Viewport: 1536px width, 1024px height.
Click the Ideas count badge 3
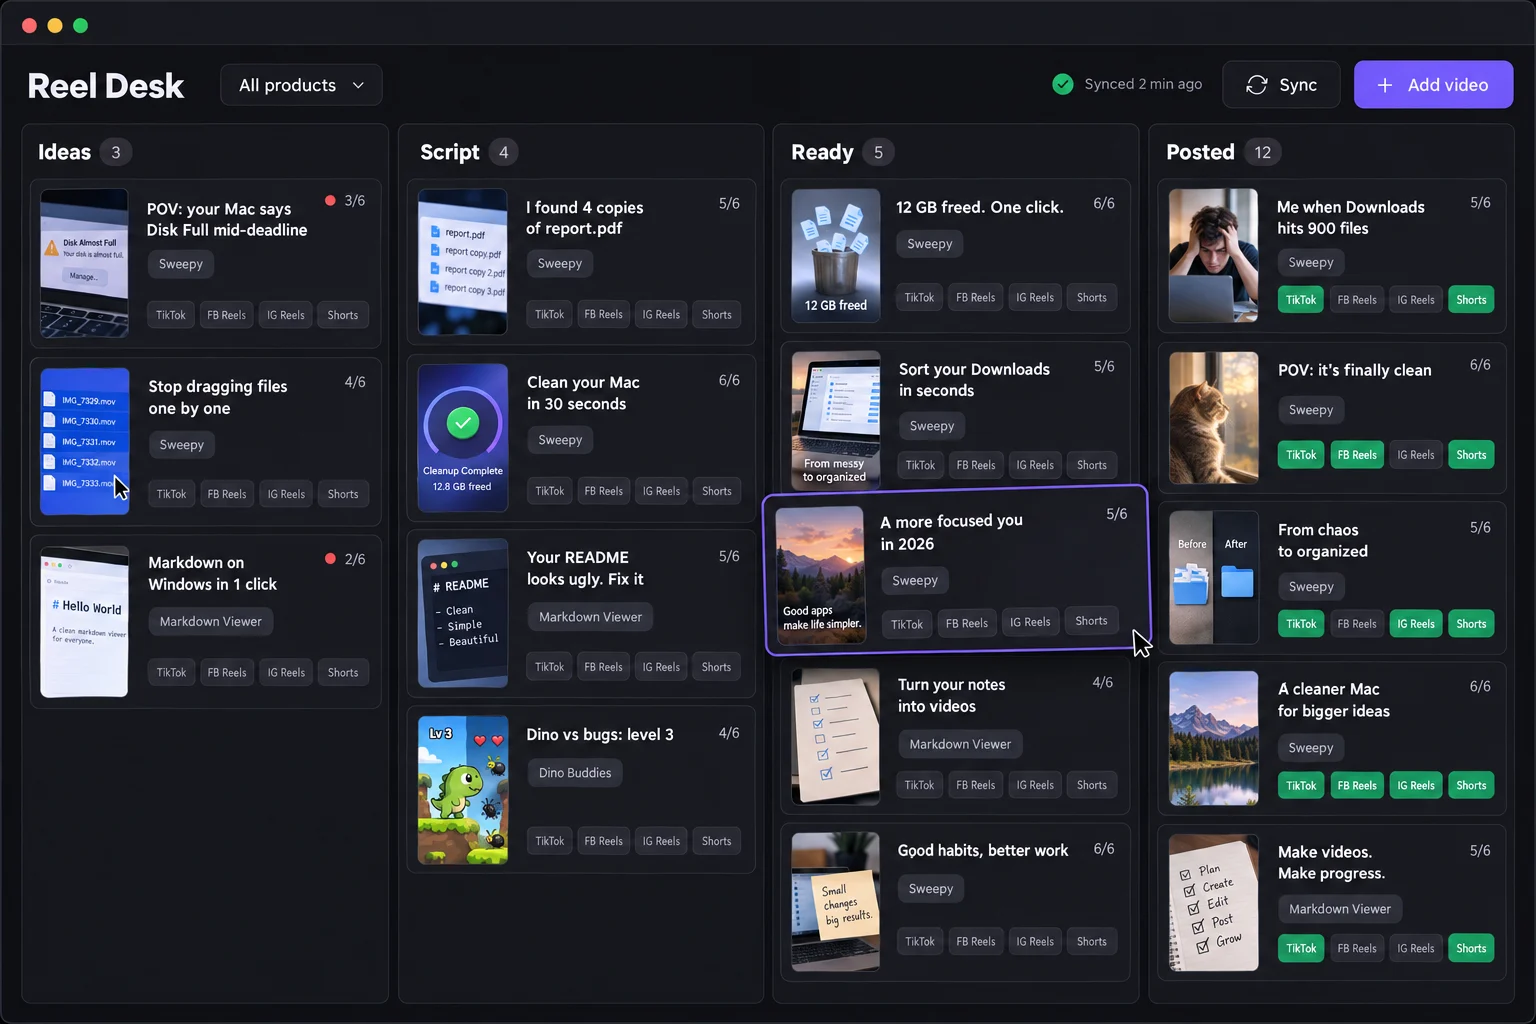(x=116, y=152)
